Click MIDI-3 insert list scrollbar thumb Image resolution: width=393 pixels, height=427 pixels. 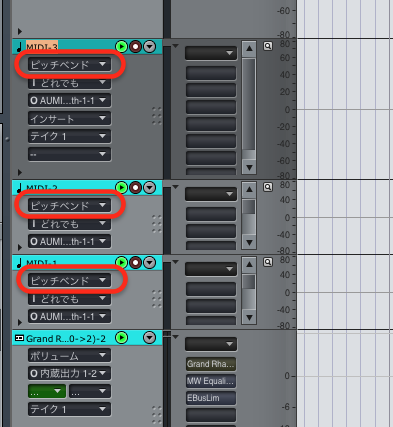click(249, 104)
